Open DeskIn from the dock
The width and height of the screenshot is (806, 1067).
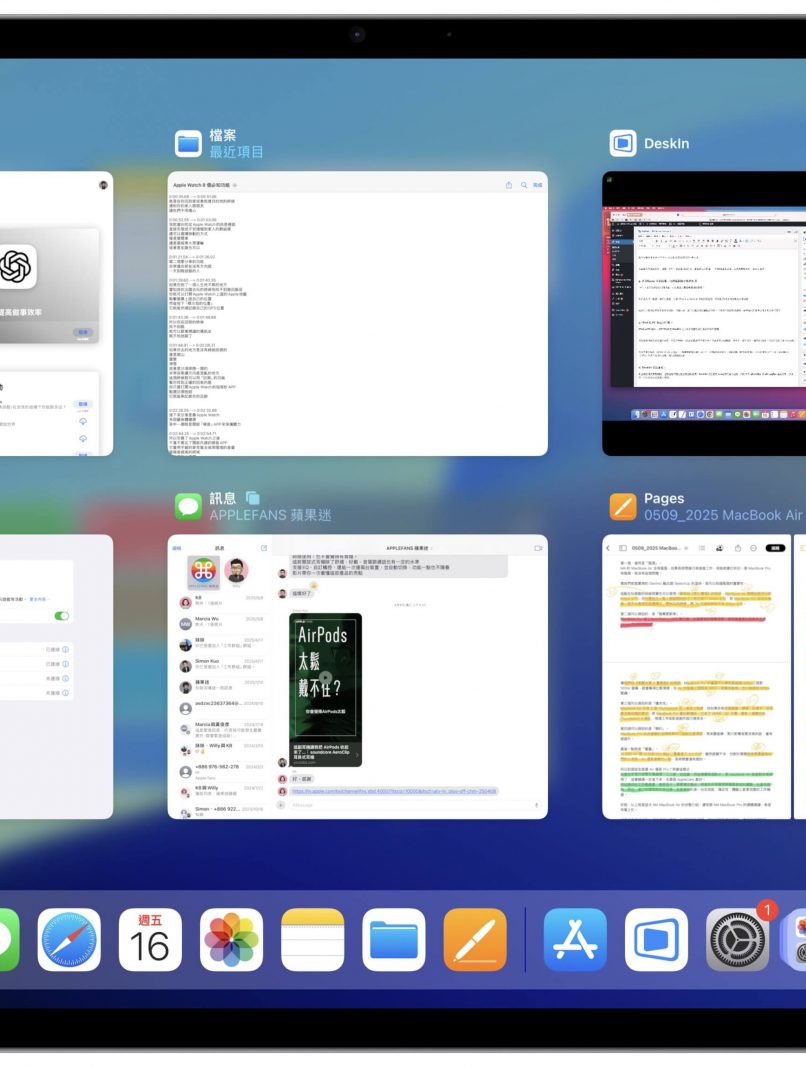coord(656,939)
